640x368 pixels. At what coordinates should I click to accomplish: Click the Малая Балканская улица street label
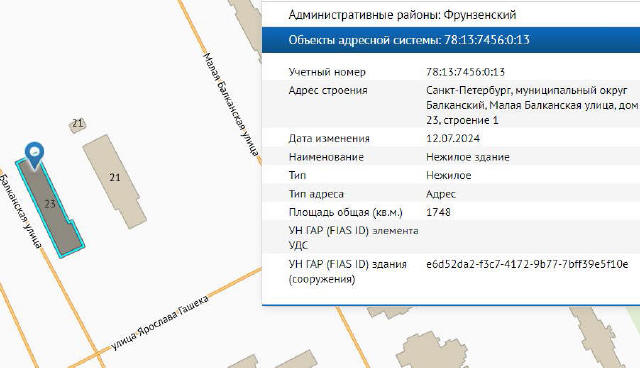(231, 104)
